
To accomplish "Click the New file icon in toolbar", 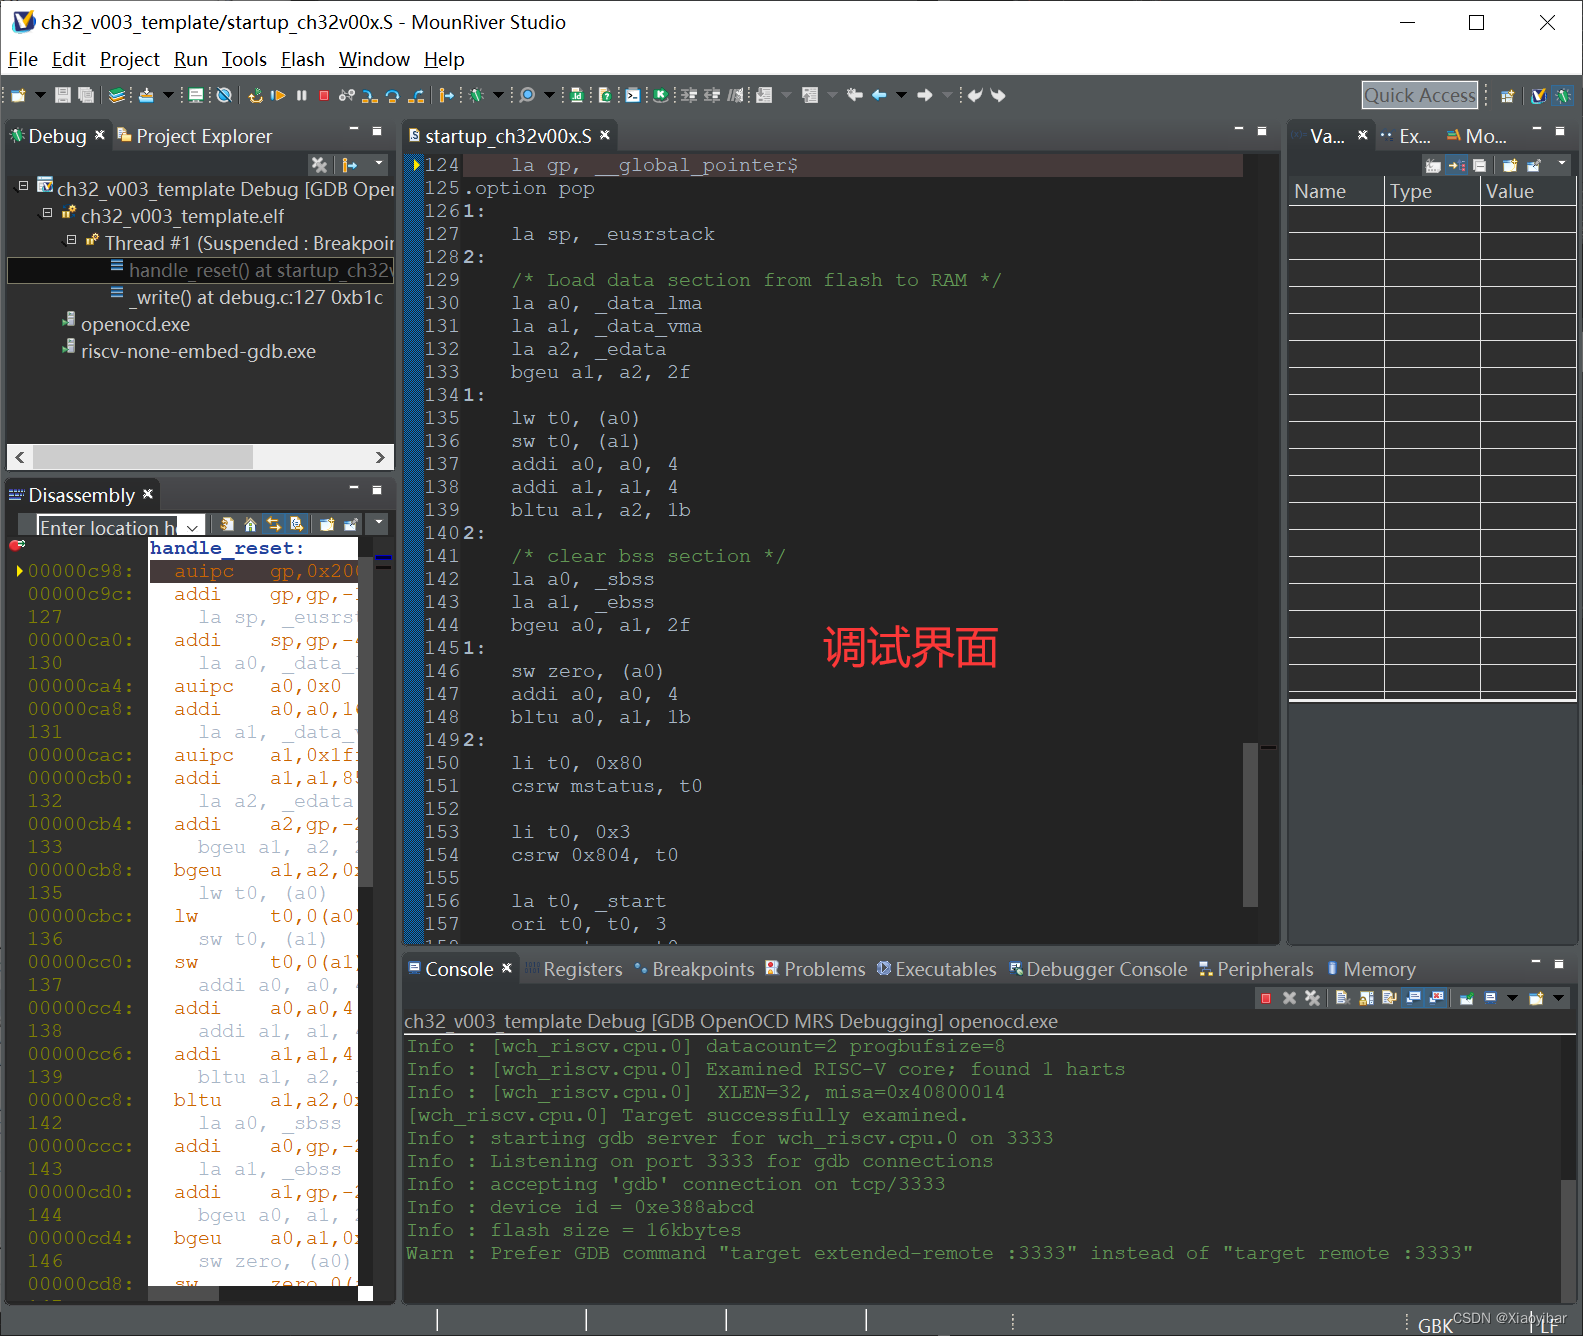I will point(18,95).
